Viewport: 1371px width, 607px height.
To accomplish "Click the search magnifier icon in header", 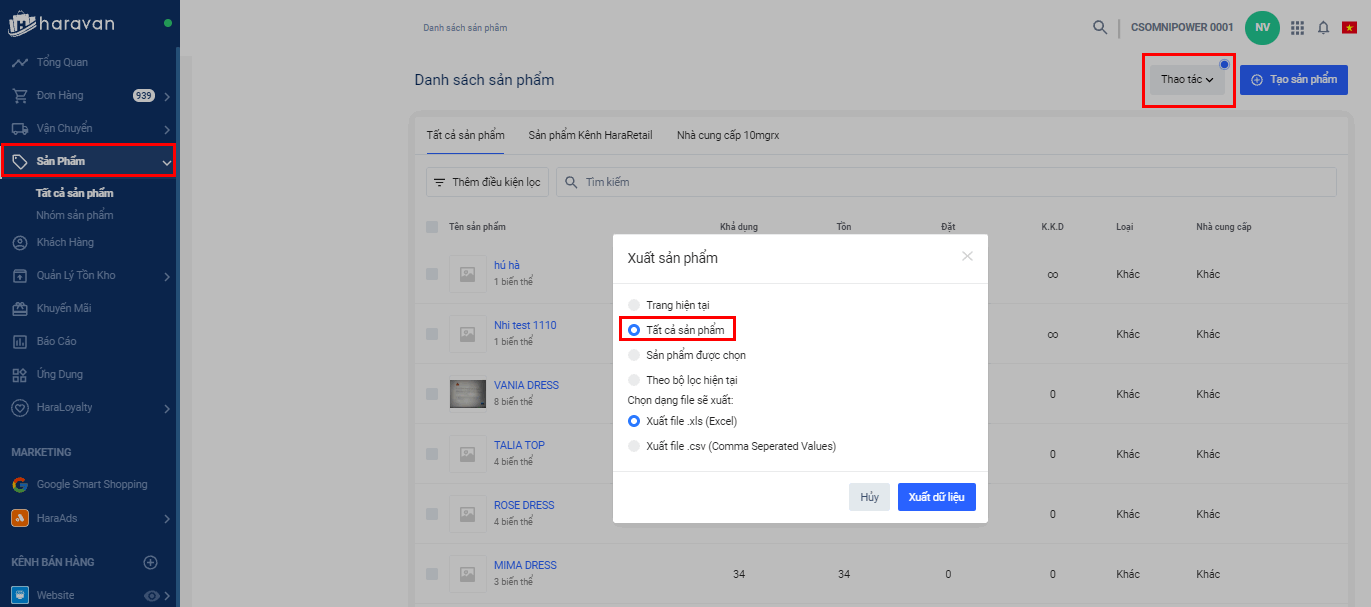I will tap(1100, 27).
